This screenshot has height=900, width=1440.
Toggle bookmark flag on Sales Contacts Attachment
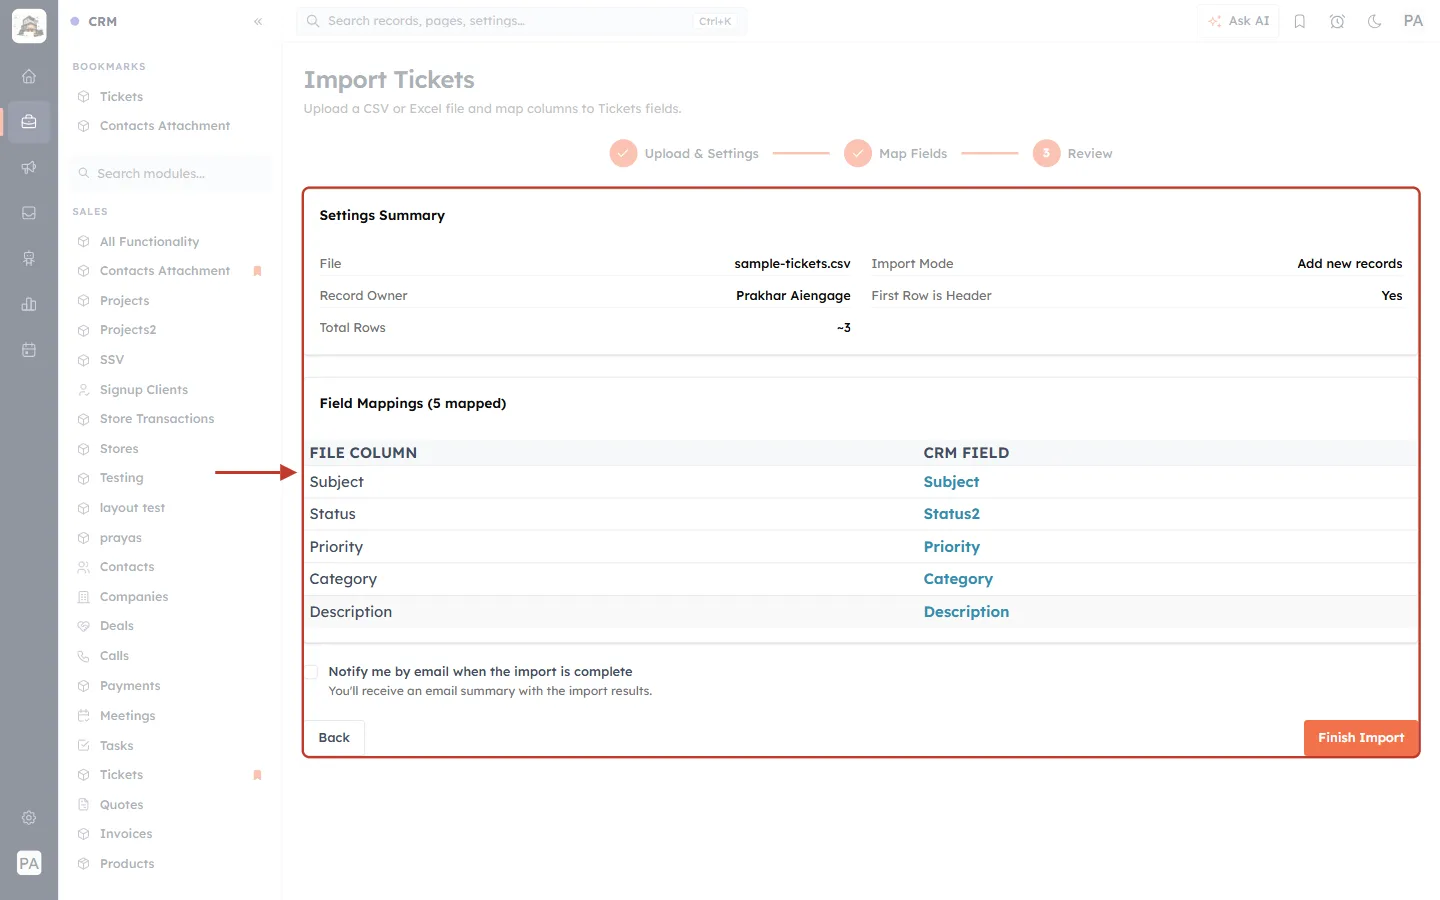click(257, 271)
